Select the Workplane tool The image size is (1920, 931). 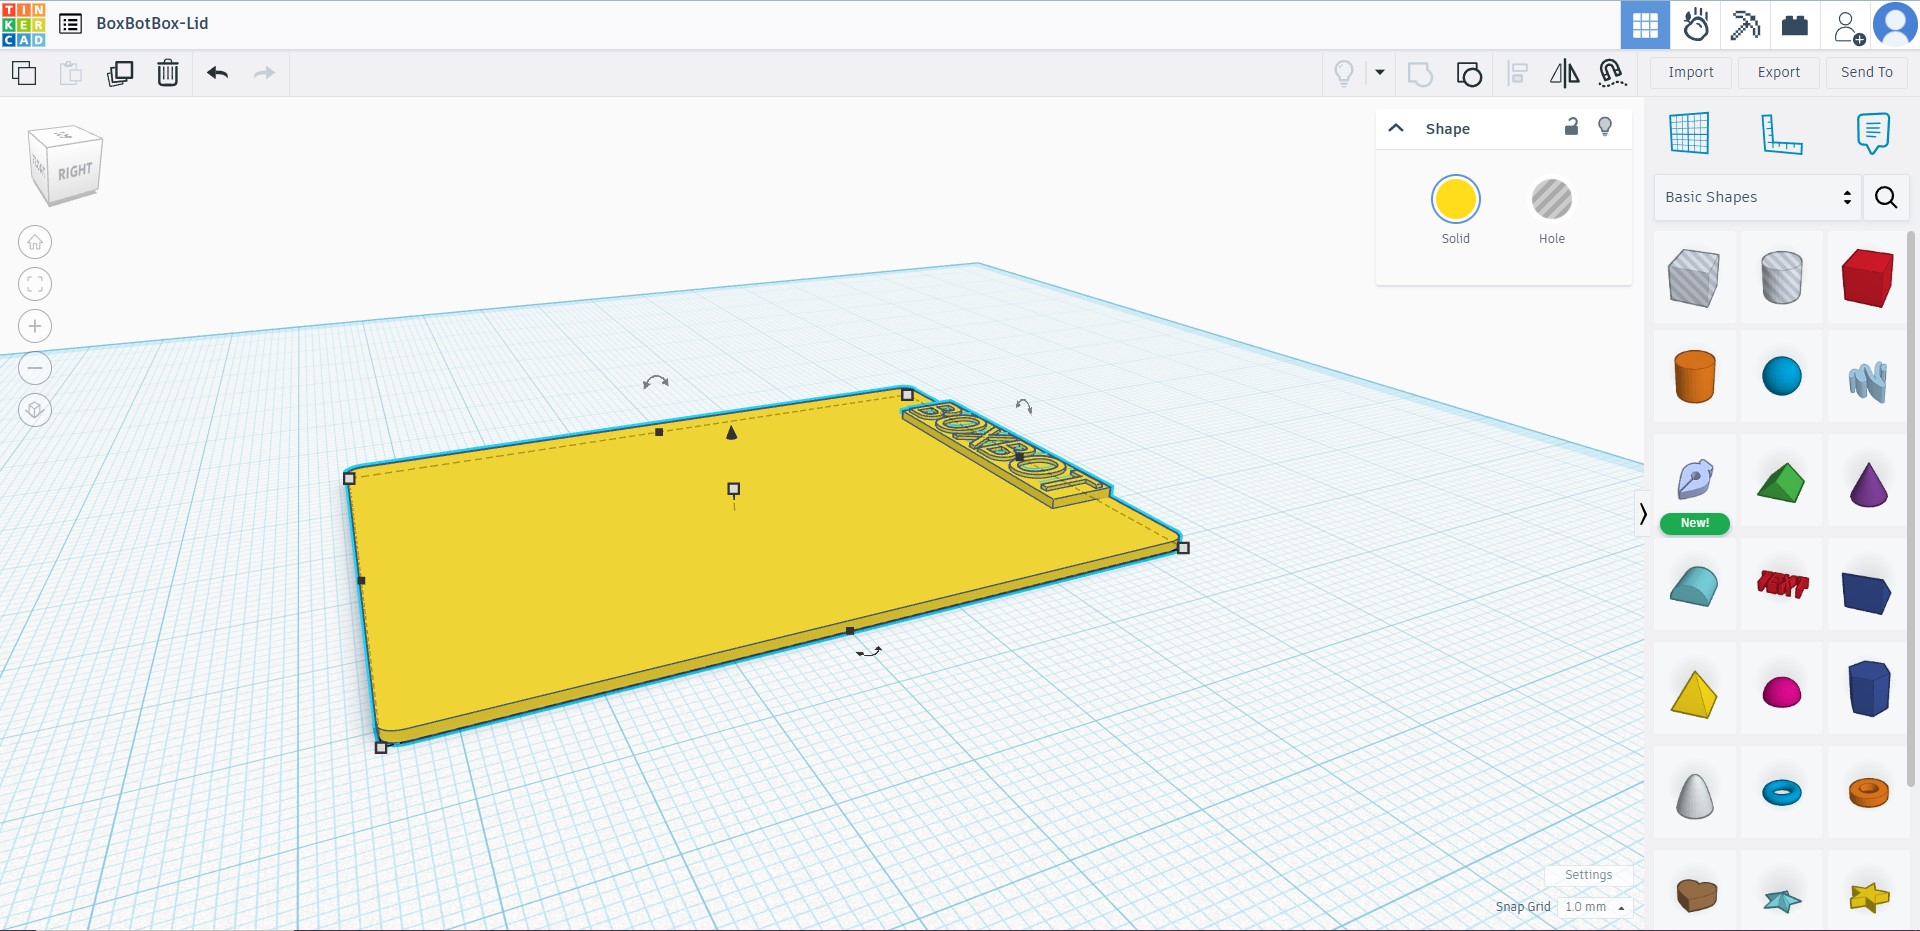tap(1689, 133)
